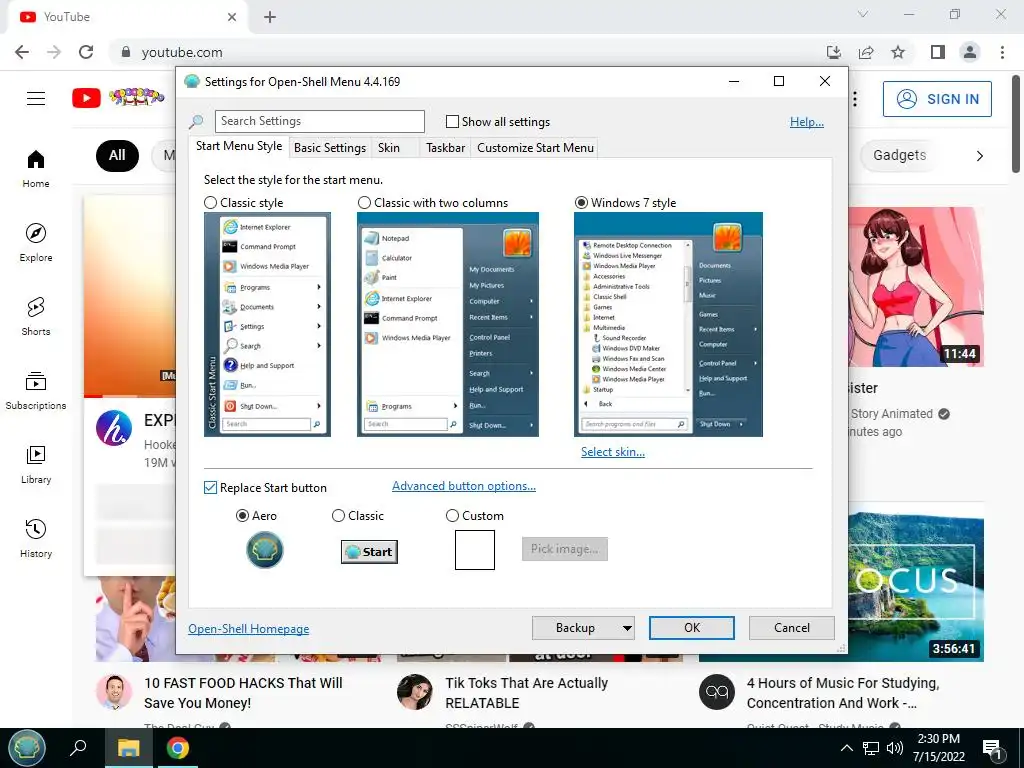The width and height of the screenshot is (1024, 768).
Task: Click the Windows 7 style preview image
Action: coord(668,325)
